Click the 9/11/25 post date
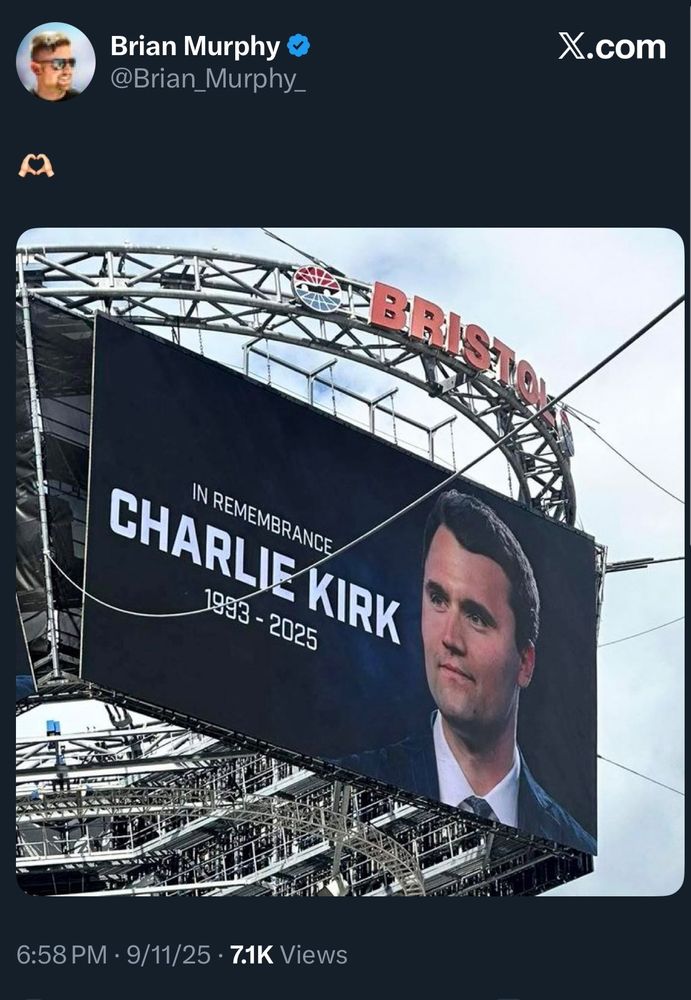The width and height of the screenshot is (691, 1000). 168,955
